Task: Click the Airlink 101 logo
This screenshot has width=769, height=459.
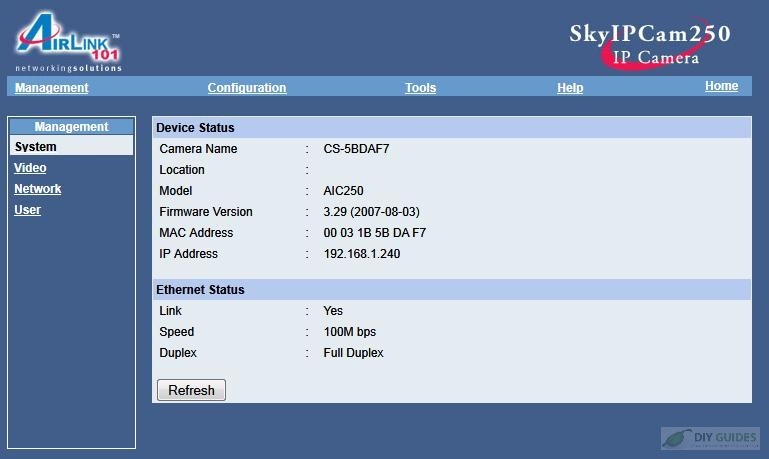Action: pos(68,43)
